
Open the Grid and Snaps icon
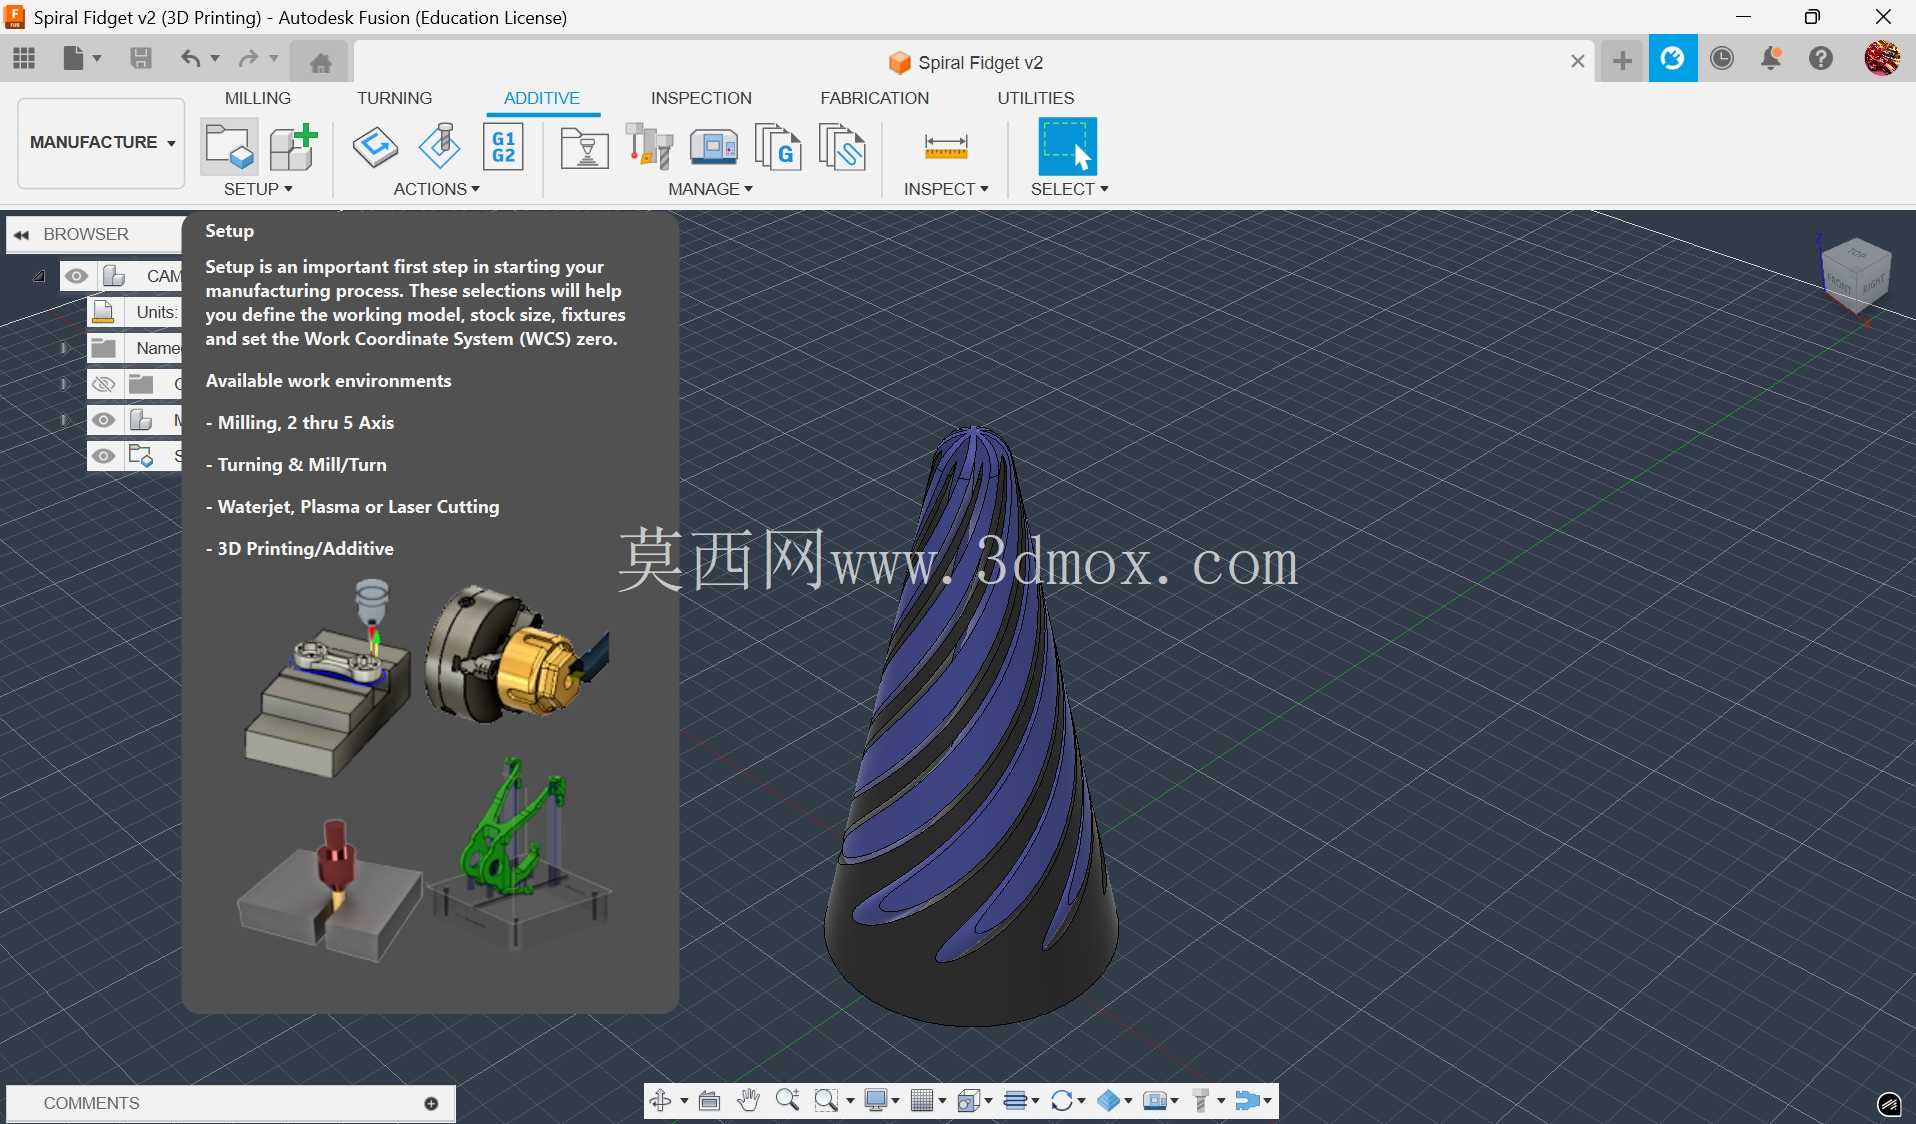[x=922, y=1101]
